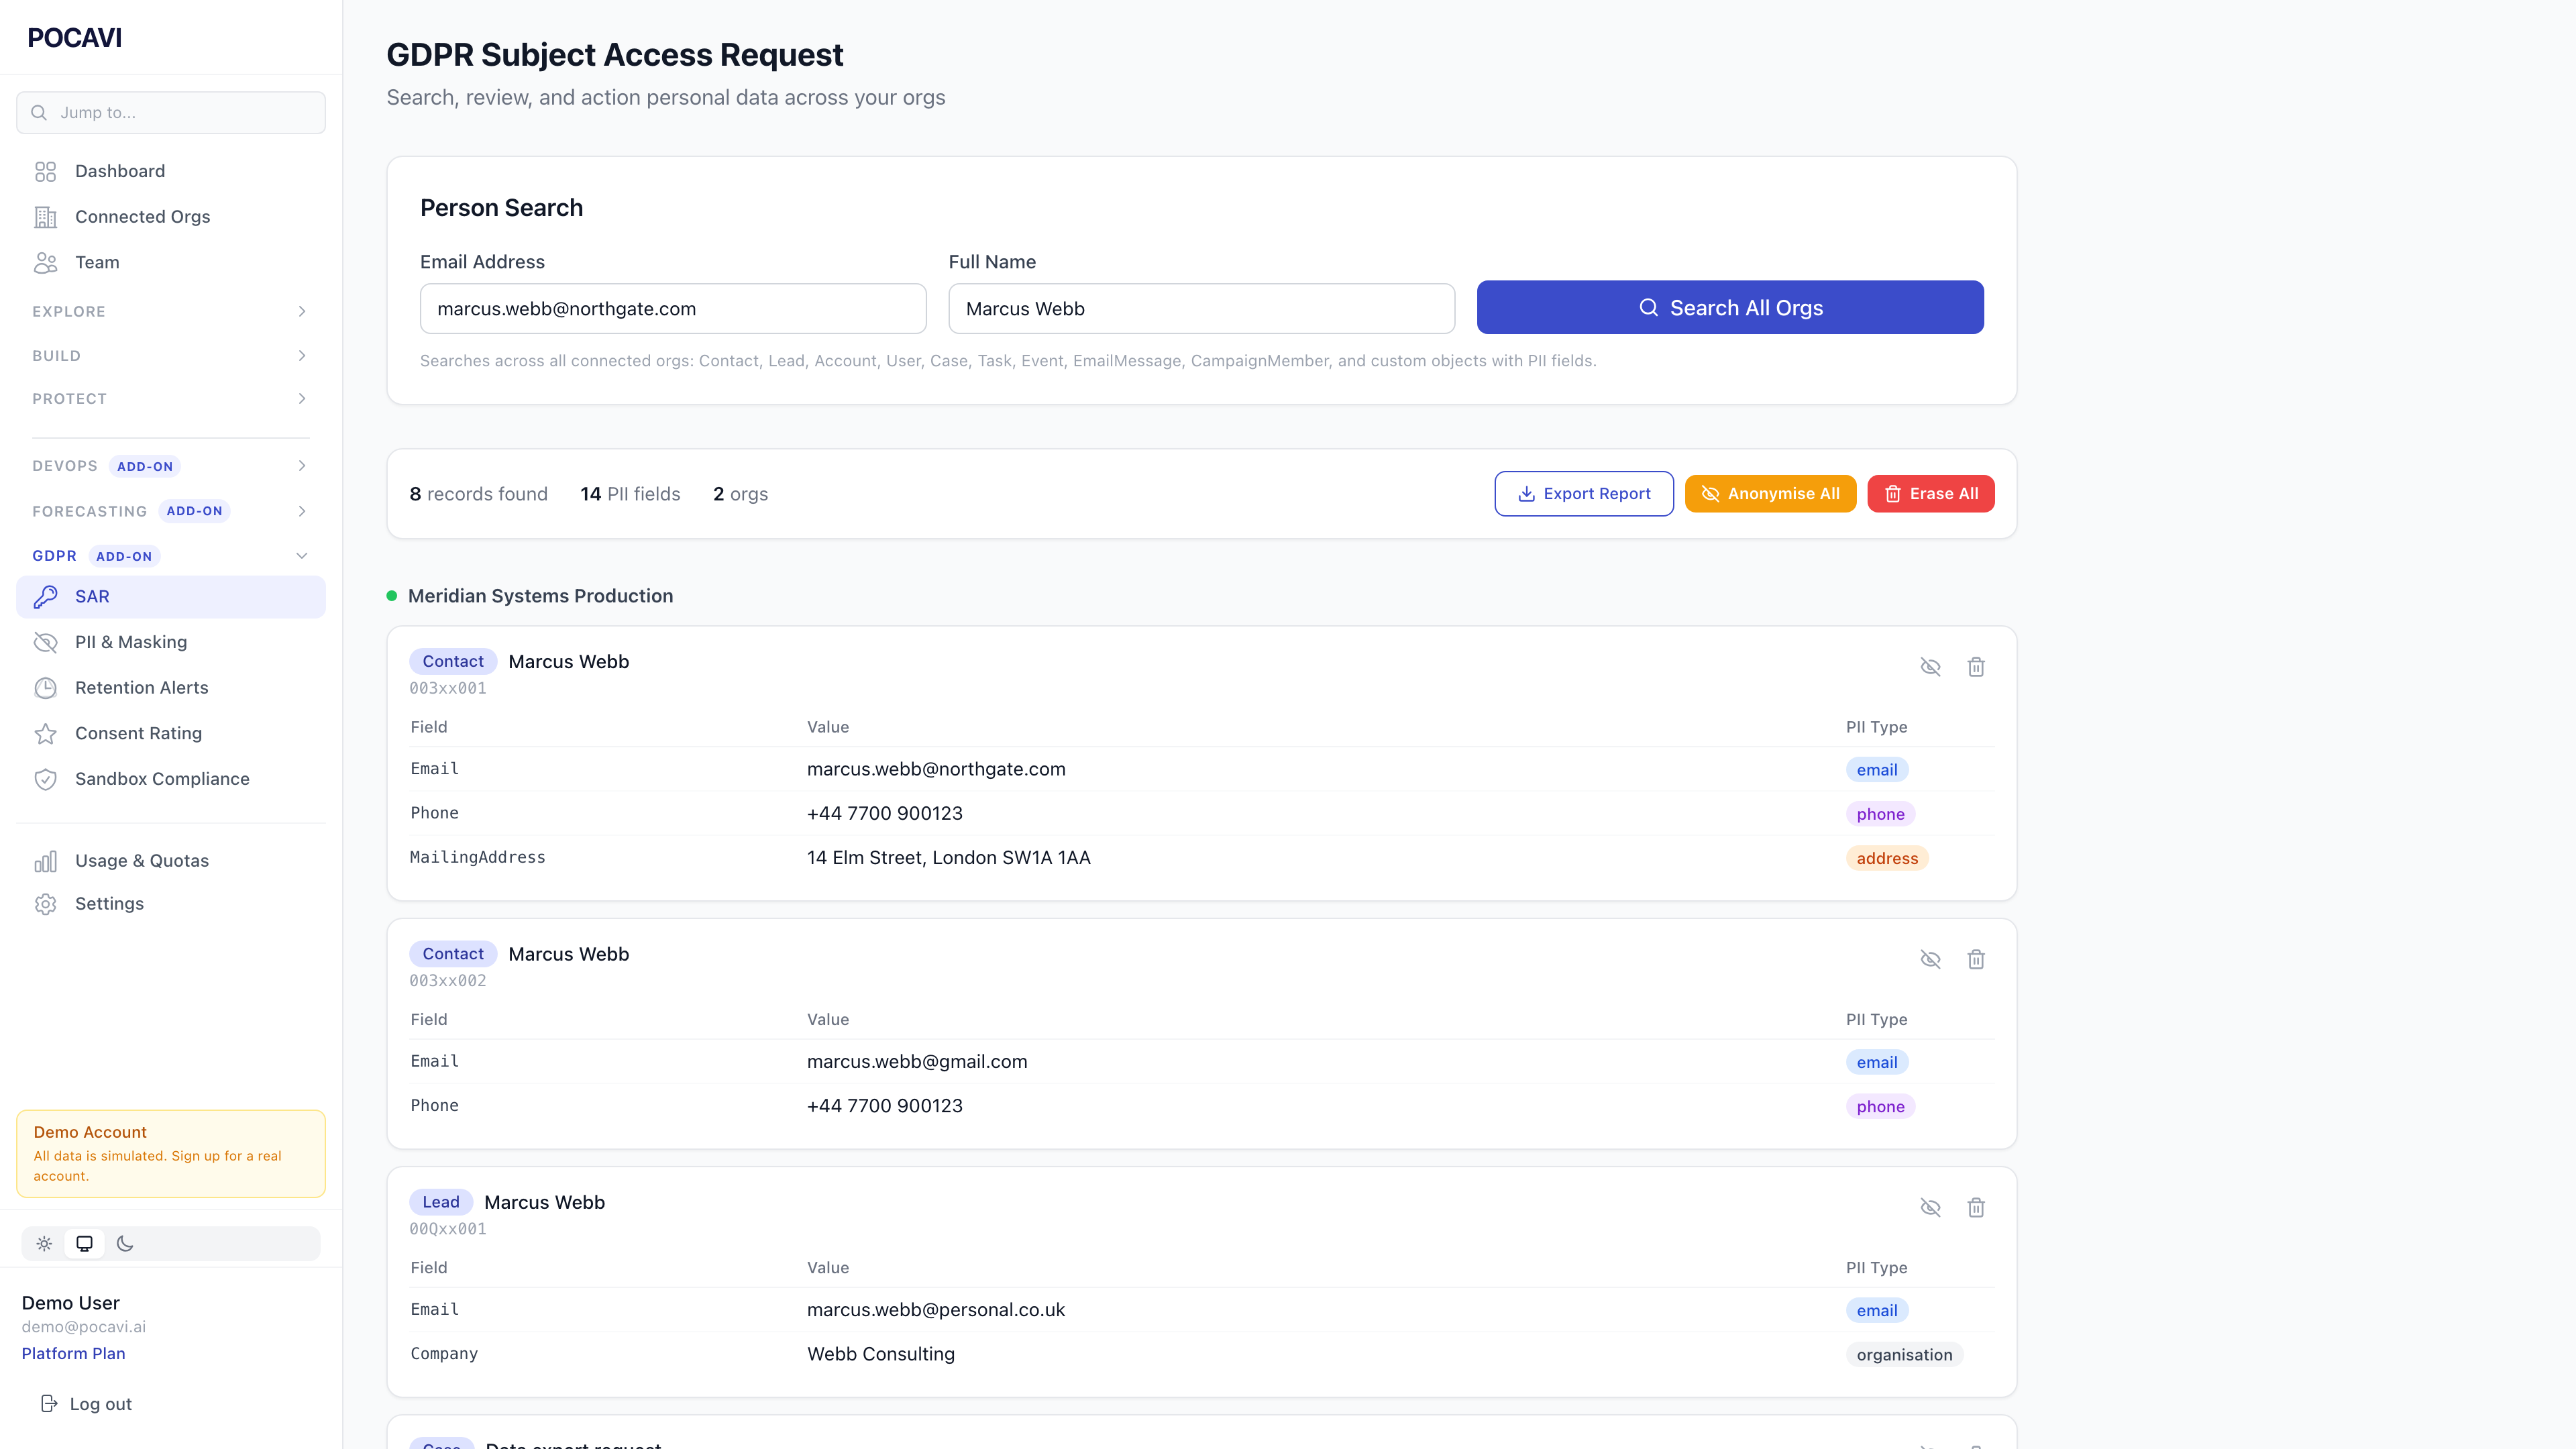Select the Consent Rating star icon
Viewport: 2576px width, 1449px height.
point(46,733)
